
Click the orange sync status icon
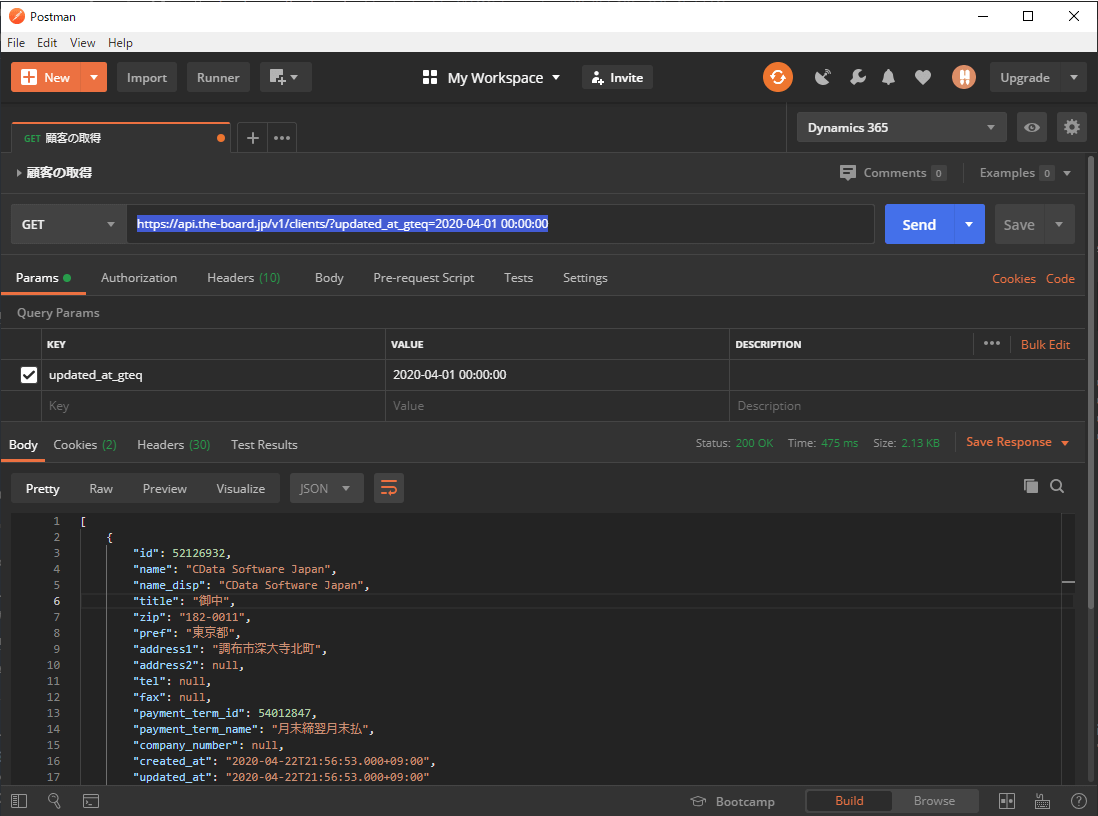[x=777, y=77]
